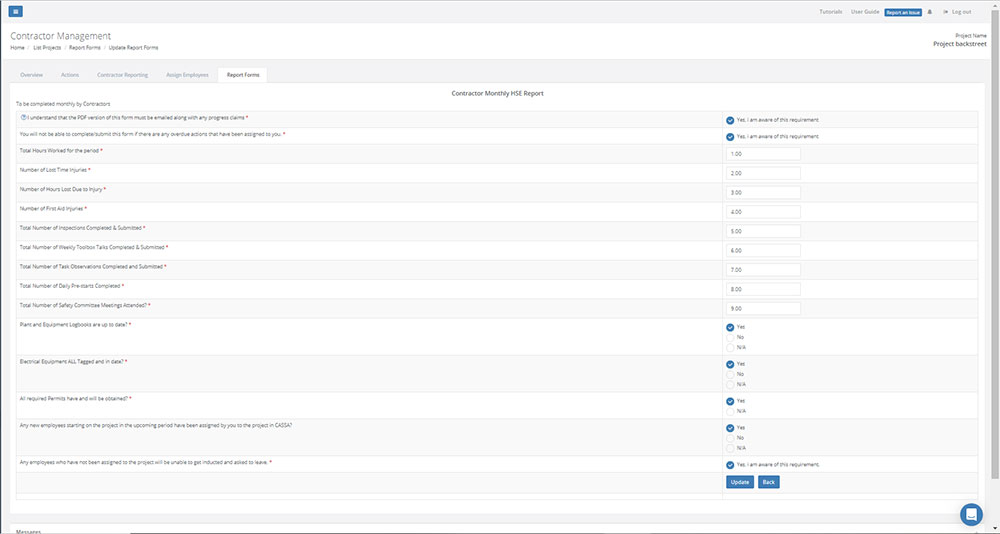Image resolution: width=1000 pixels, height=534 pixels.
Task: Click help icon beside PDF version statement
Action: tap(24, 117)
